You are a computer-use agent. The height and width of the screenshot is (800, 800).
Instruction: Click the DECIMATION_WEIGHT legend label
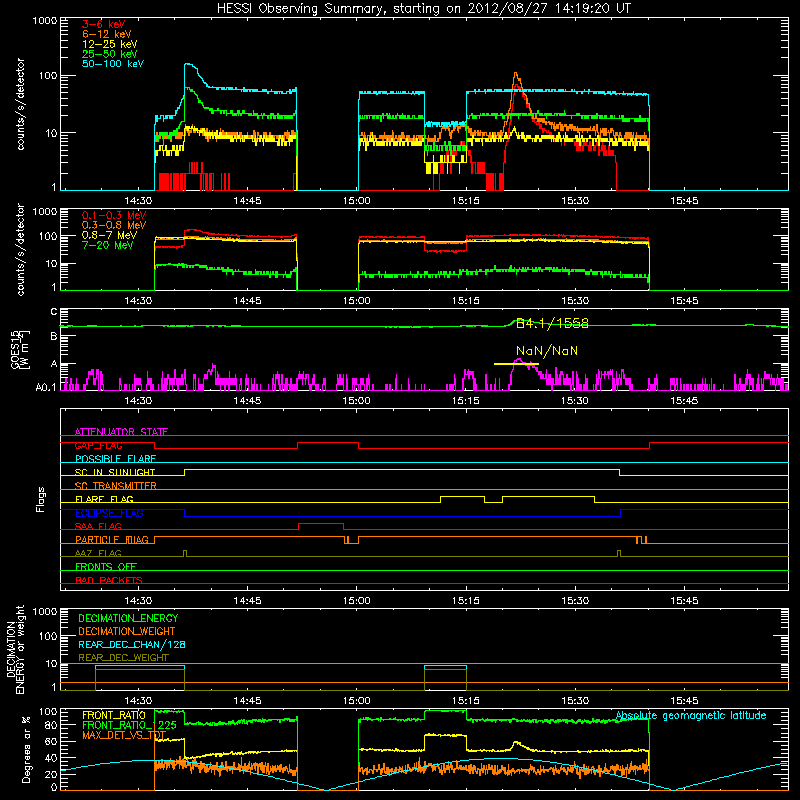(x=127, y=631)
